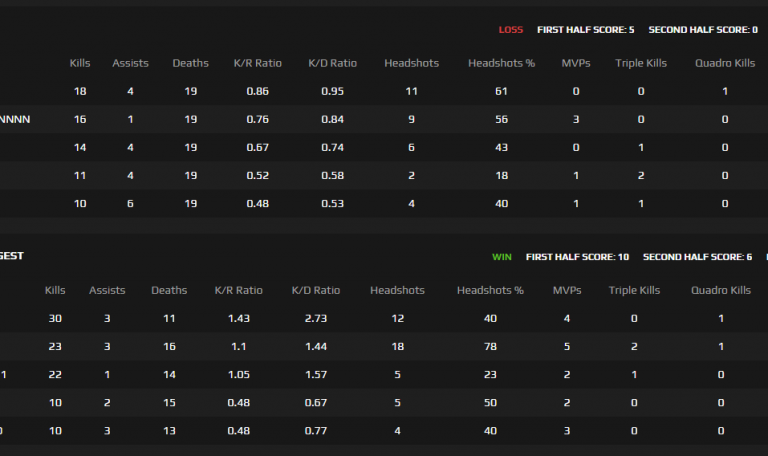Click the K/D Ratio header in the winning team table
Image resolution: width=768 pixels, height=456 pixels.
coord(316,290)
